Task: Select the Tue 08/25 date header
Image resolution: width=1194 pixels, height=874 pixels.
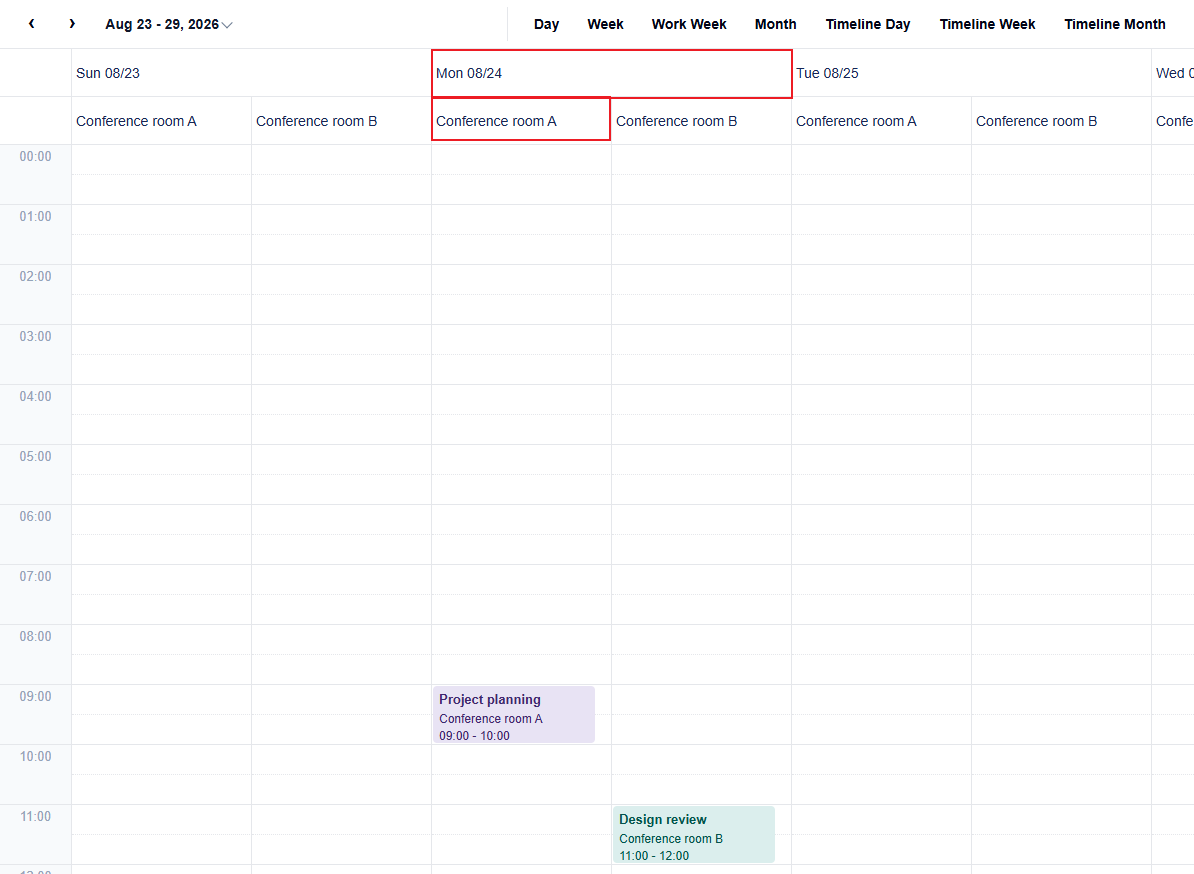Action: pyautogui.click(x=971, y=73)
